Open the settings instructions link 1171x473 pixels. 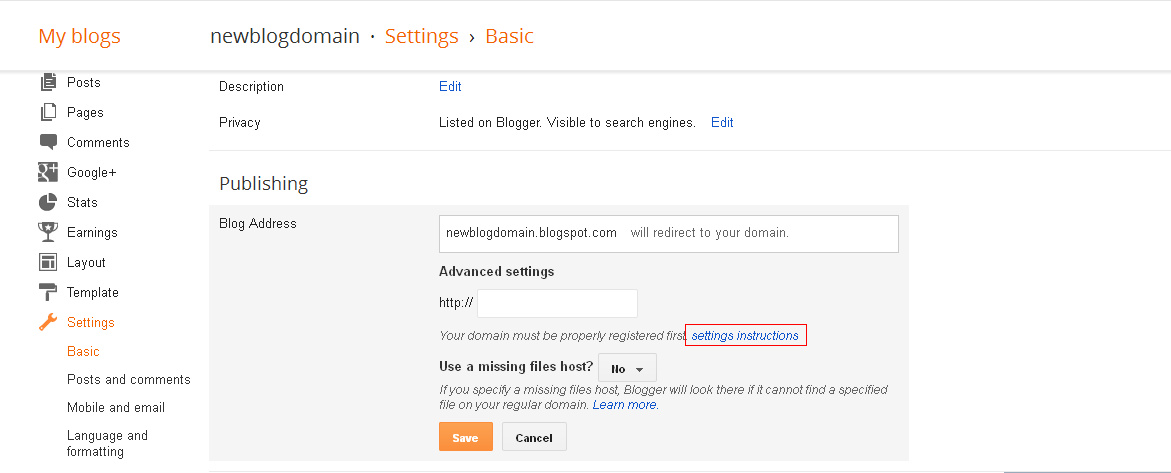point(745,336)
